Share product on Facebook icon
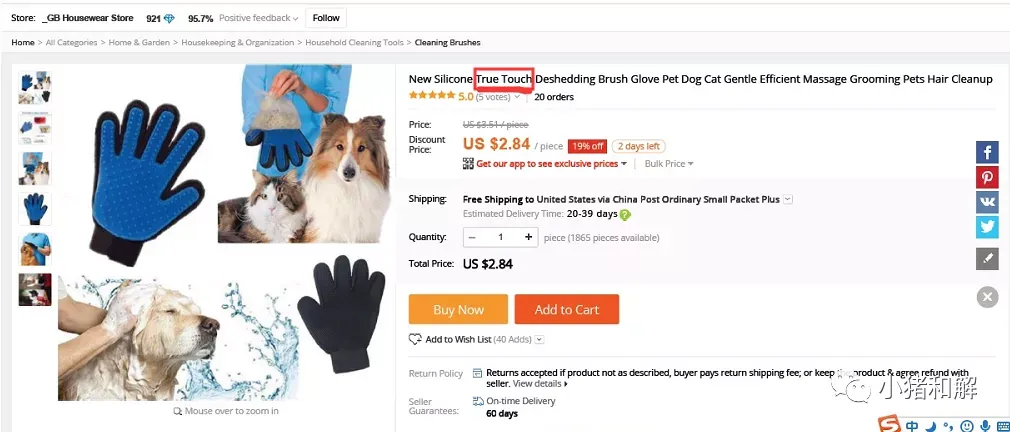The width and height of the screenshot is (1010, 432). [x=987, y=153]
